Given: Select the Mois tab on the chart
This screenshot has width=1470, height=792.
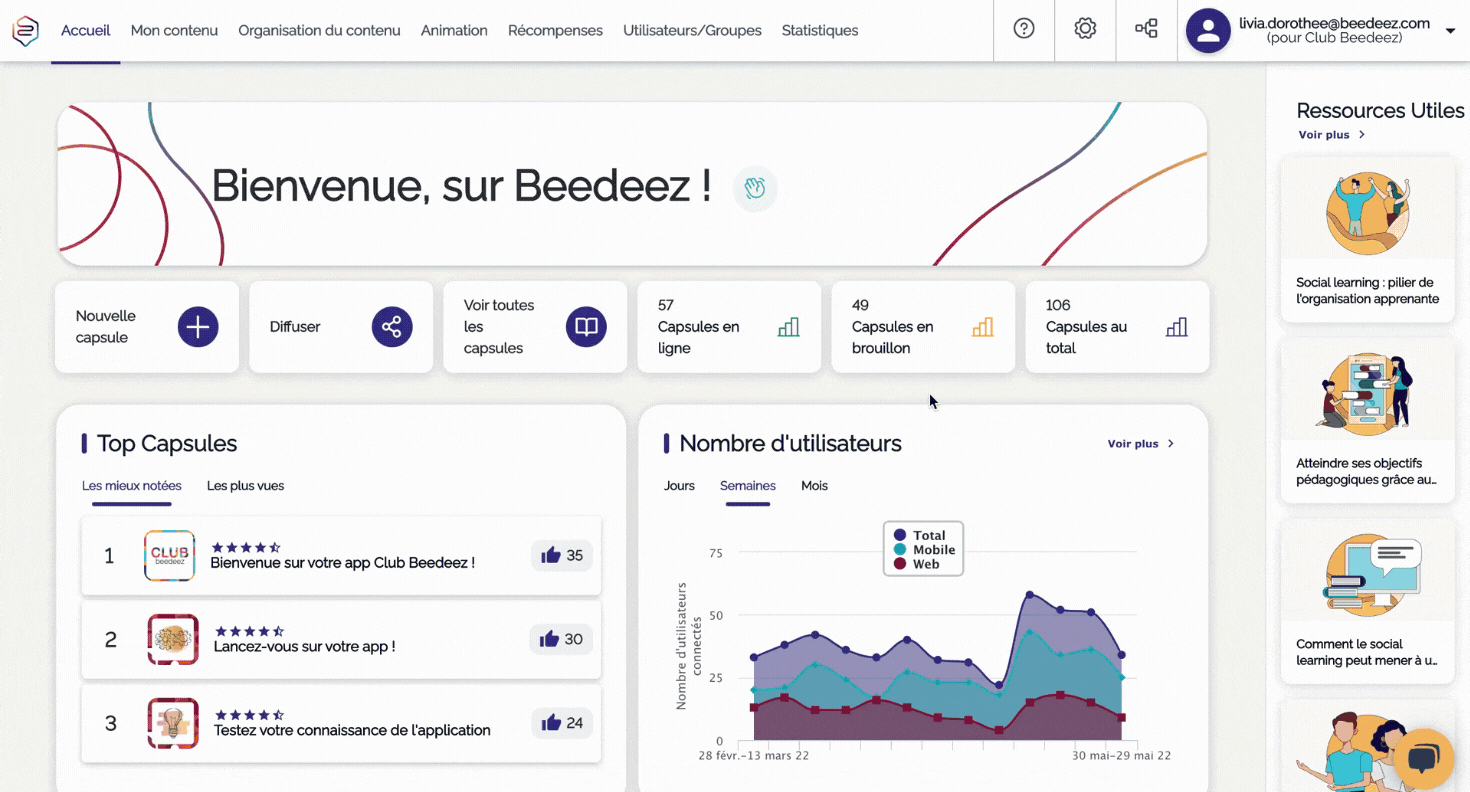Looking at the screenshot, I should 814,486.
